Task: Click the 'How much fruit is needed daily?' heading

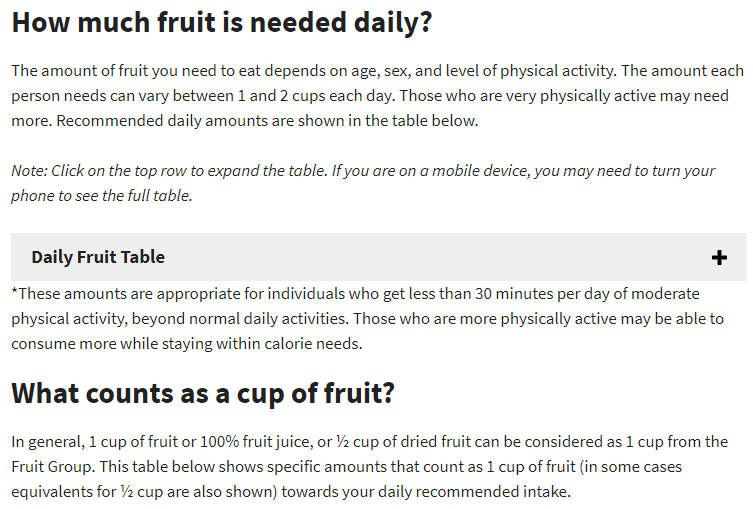Action: [x=222, y=23]
